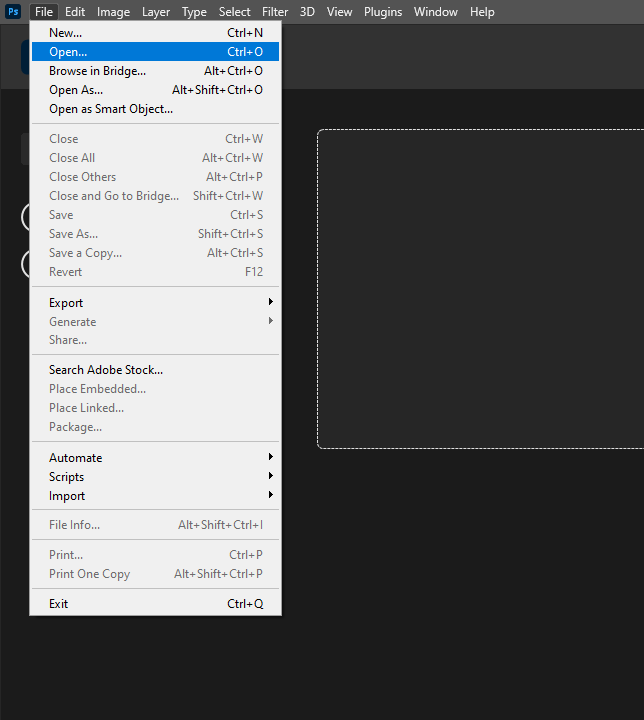Choose New... from the File menu
Image resolution: width=644 pixels, height=720 pixels.
pos(155,33)
